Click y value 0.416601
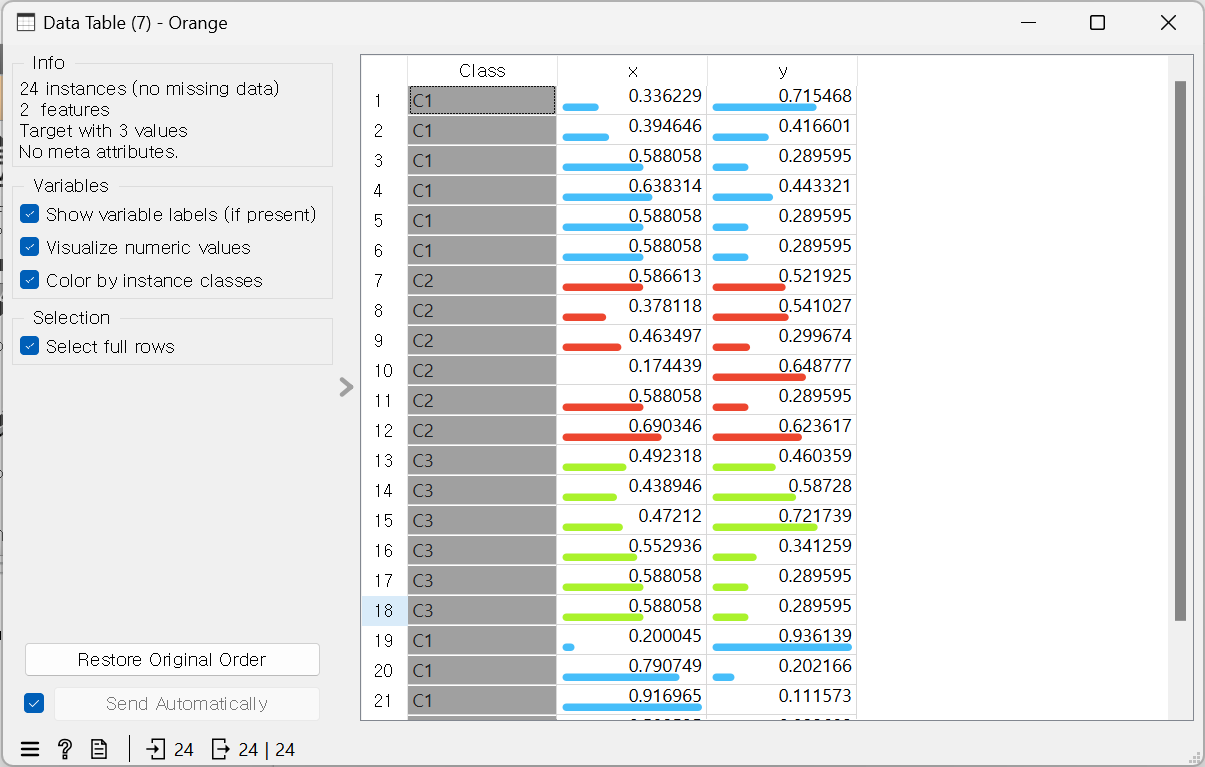This screenshot has height=767, width=1205. point(815,126)
